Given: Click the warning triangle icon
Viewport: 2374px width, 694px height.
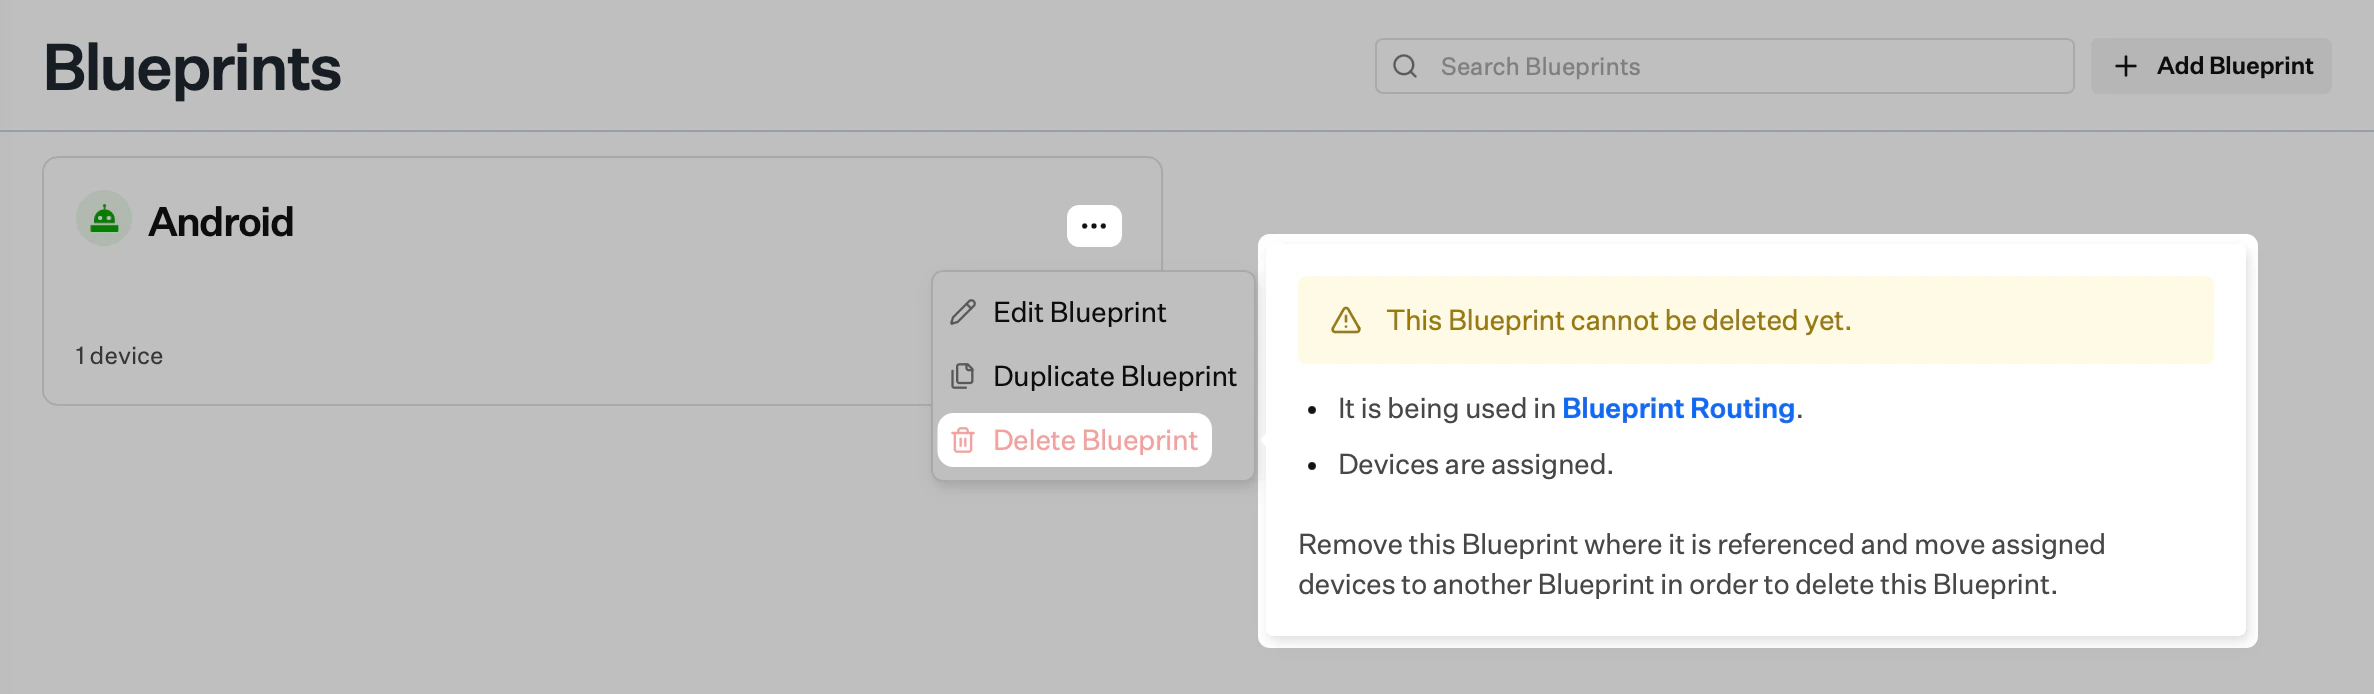Looking at the screenshot, I should point(1346,320).
